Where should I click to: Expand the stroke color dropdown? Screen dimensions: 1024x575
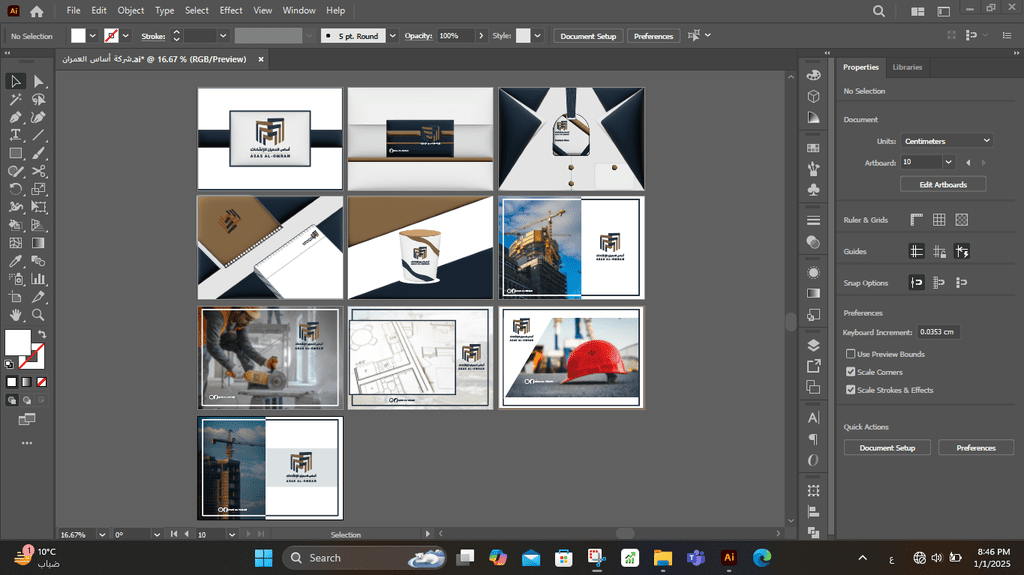[125, 36]
